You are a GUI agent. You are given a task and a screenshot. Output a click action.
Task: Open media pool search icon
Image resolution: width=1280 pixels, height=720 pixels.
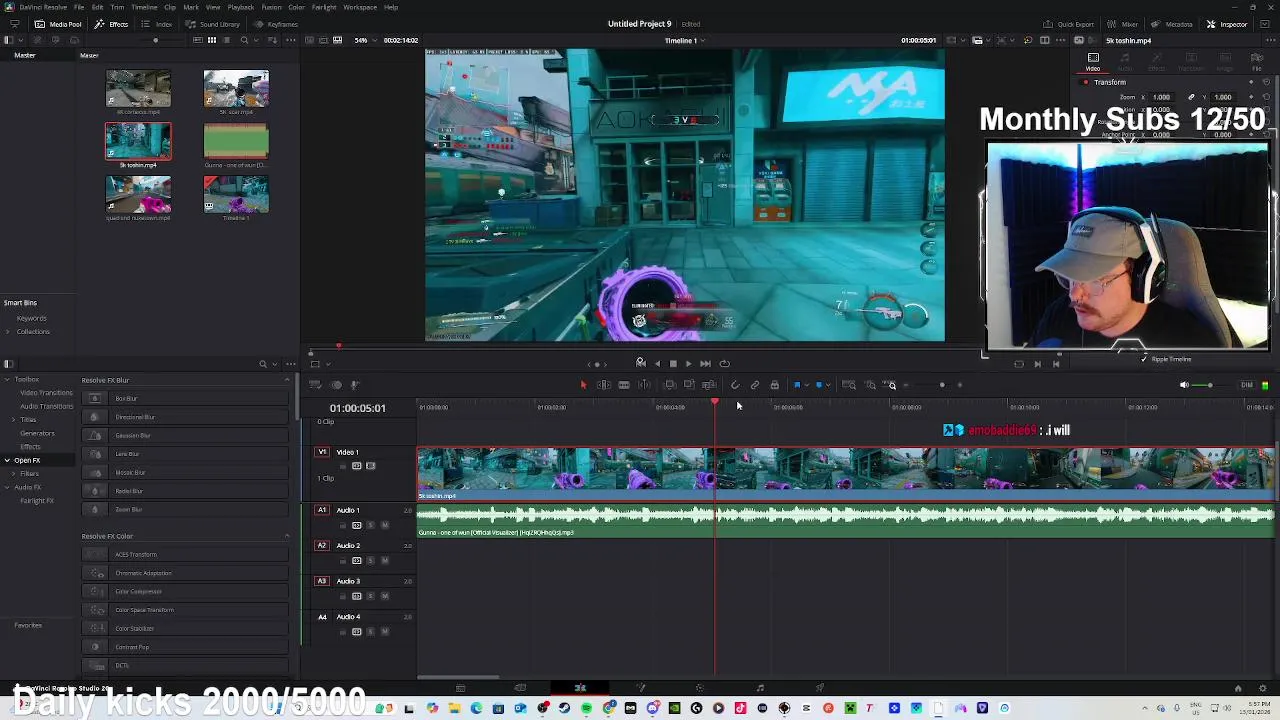coord(244,40)
